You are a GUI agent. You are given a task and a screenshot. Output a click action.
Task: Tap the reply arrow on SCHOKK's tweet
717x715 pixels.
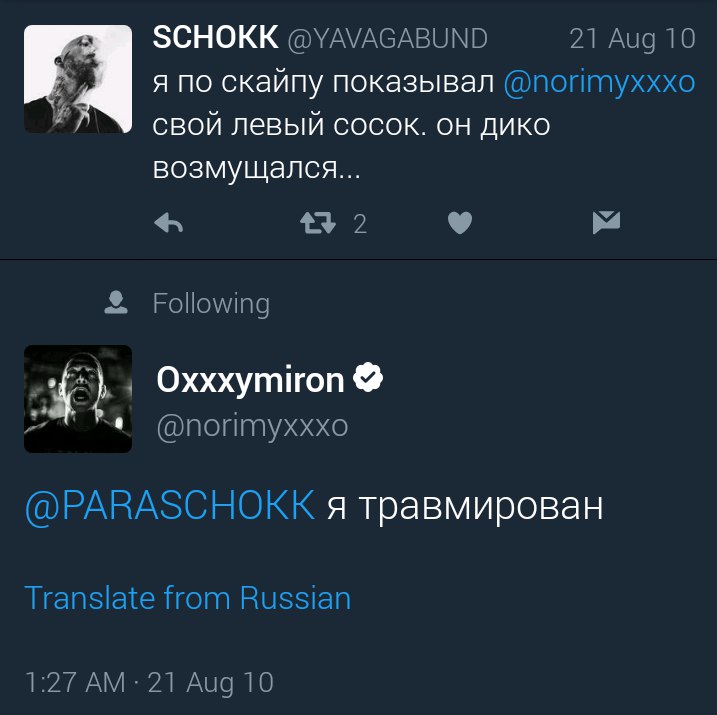coord(169,223)
